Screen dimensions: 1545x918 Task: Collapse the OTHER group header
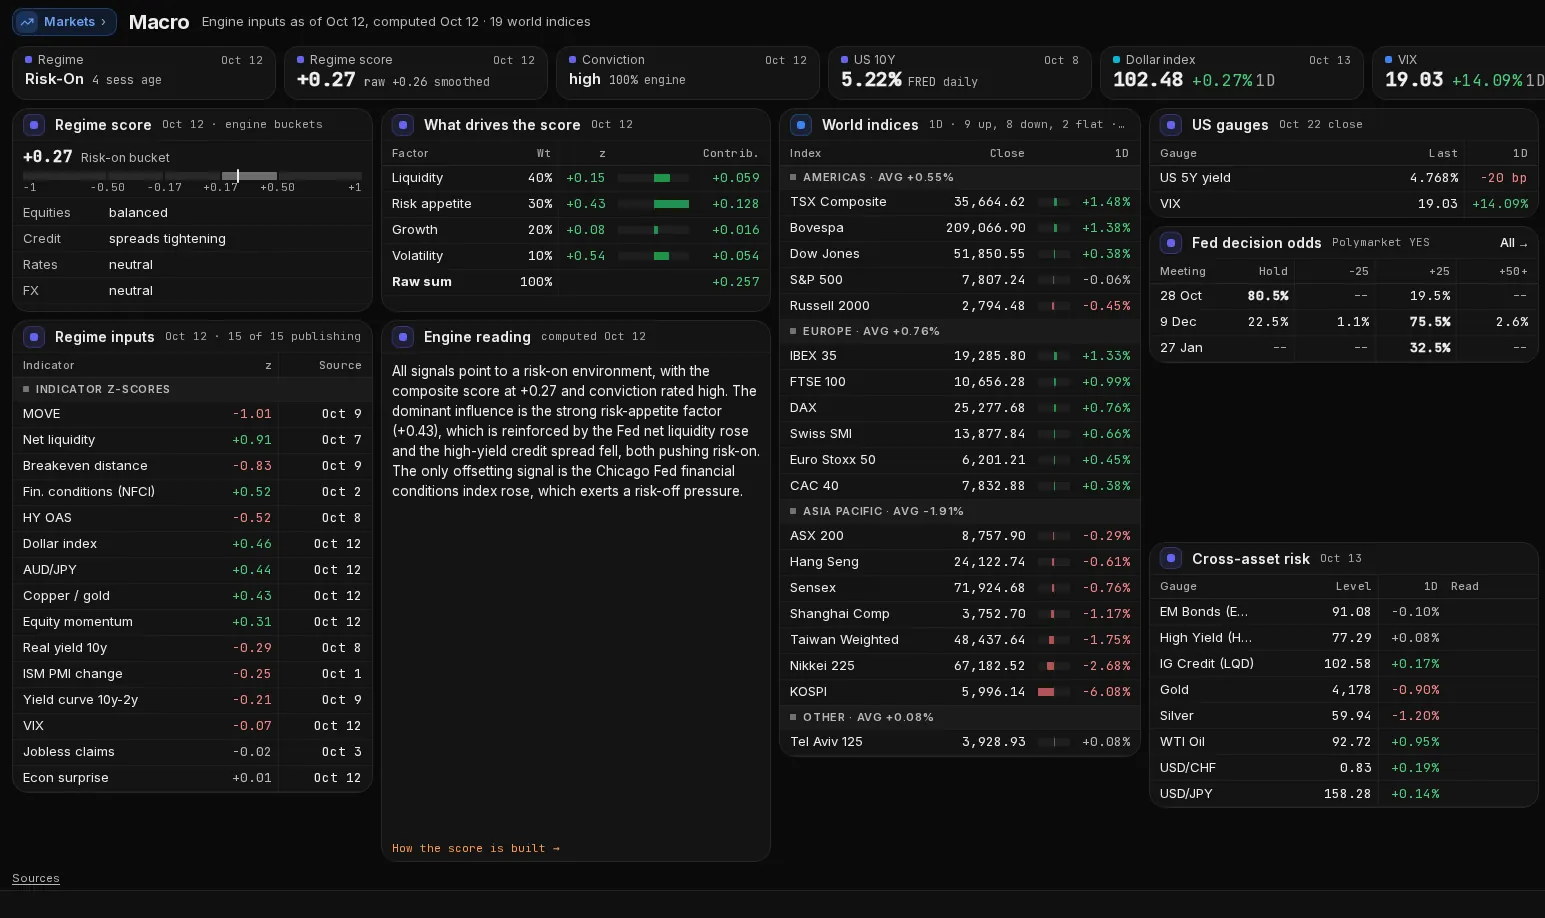coord(960,717)
